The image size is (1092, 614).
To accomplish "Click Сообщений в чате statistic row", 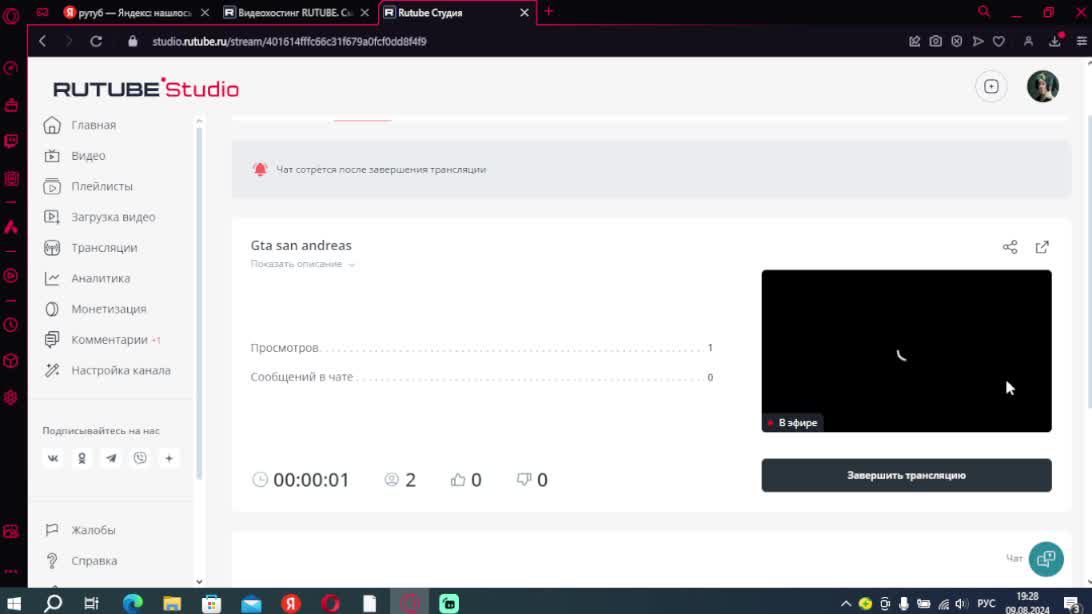I will 481,377.
